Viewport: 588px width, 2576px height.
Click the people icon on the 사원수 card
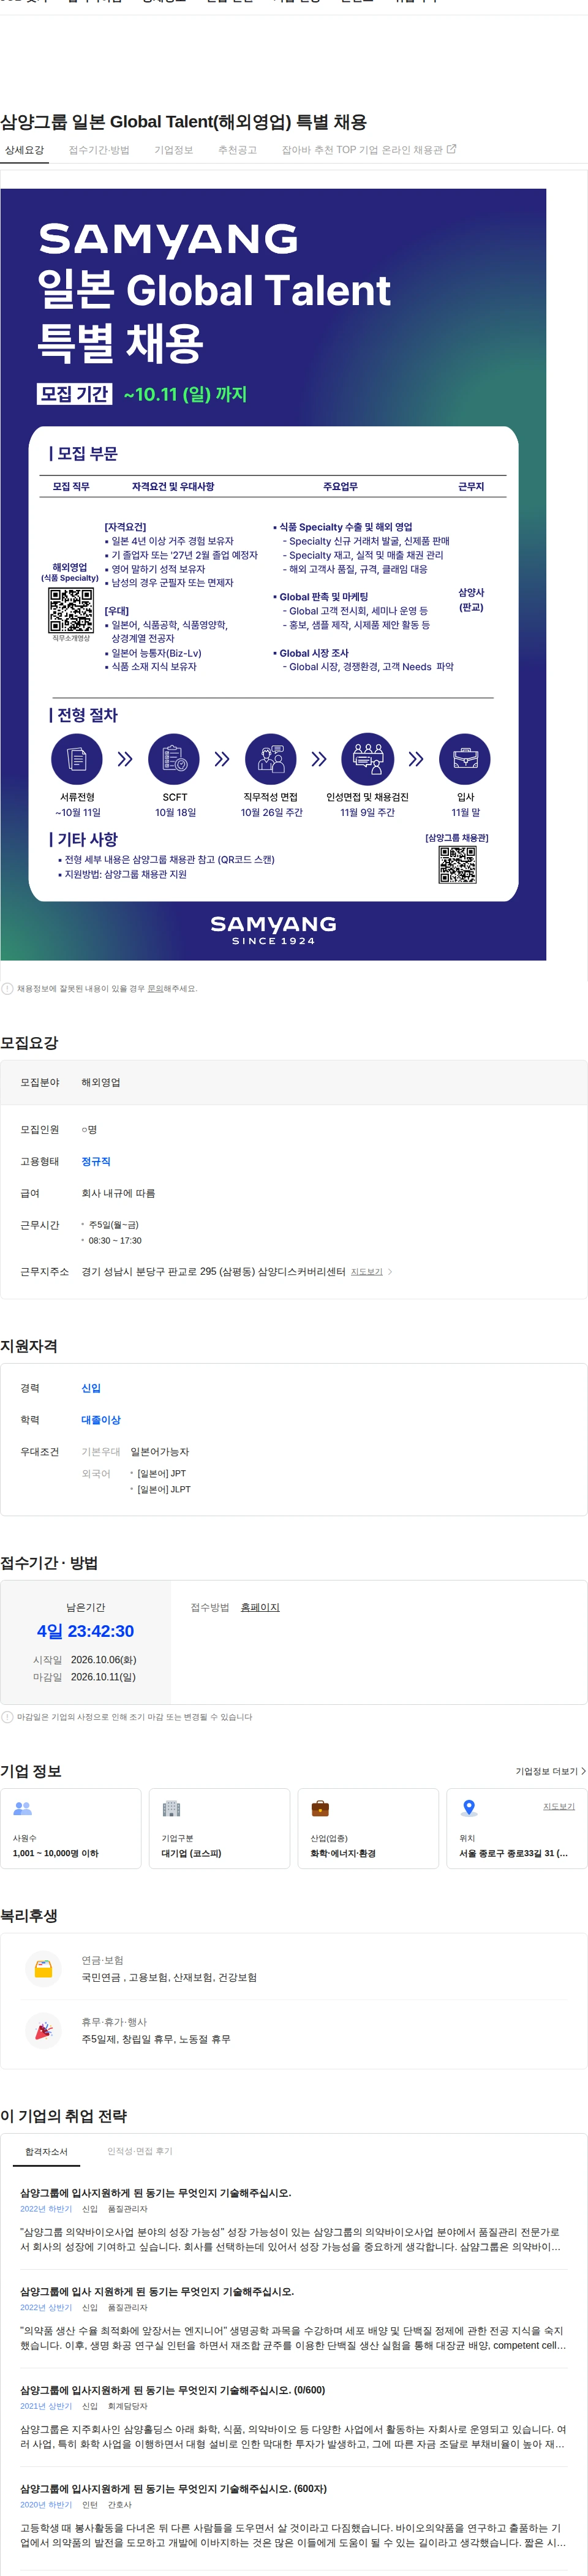23,1809
